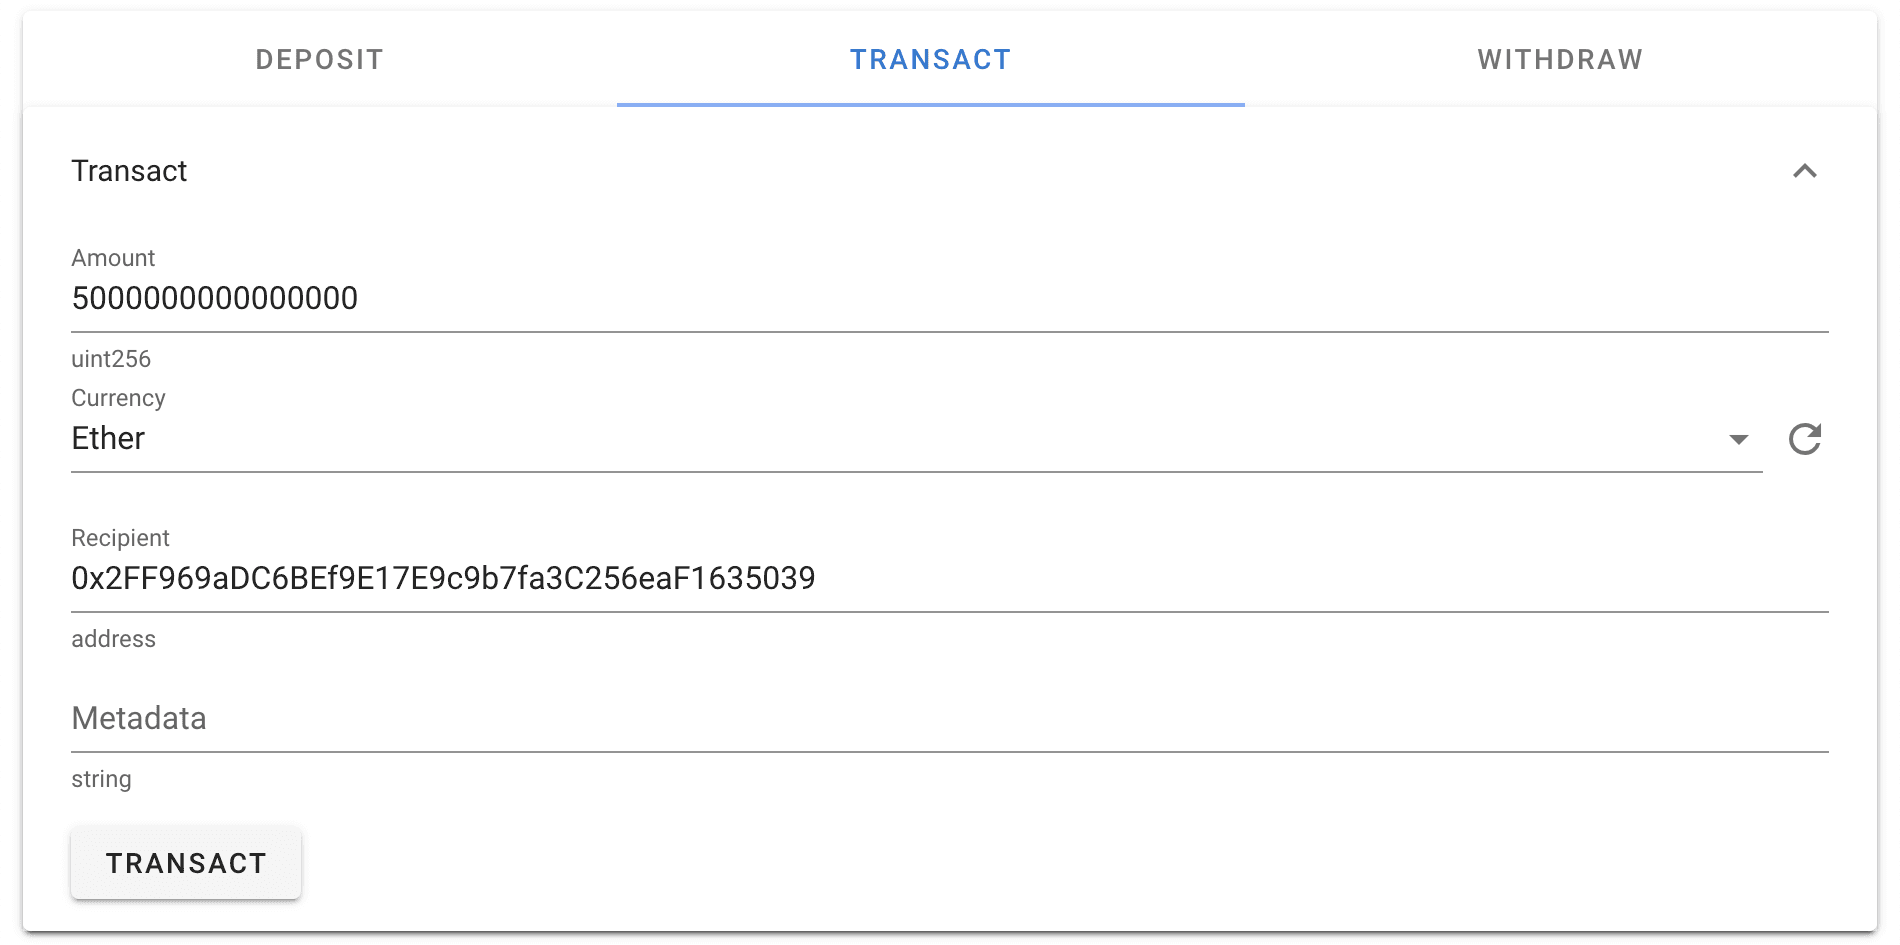Screen dimensions: 1900x945
Task: Click the refresh icon next to Currency
Action: (x=1806, y=439)
